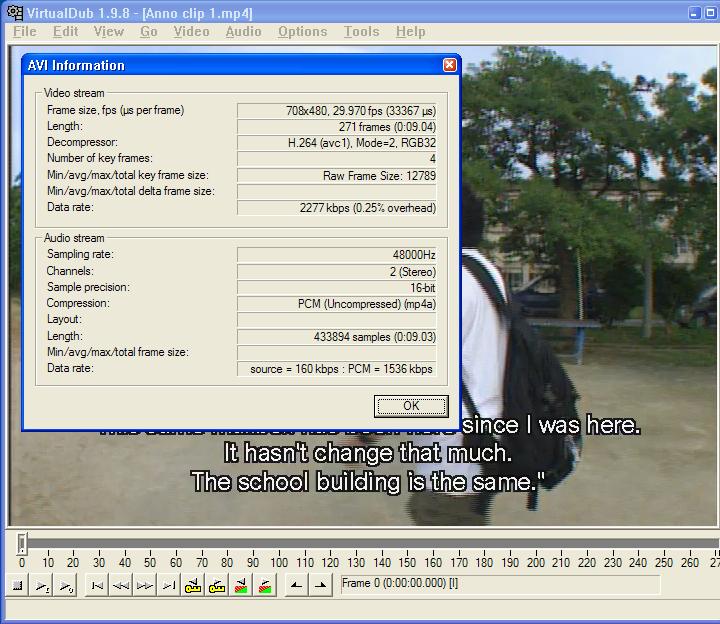
Task: Step forward one frame
Action: pyautogui.click(x=145, y=585)
